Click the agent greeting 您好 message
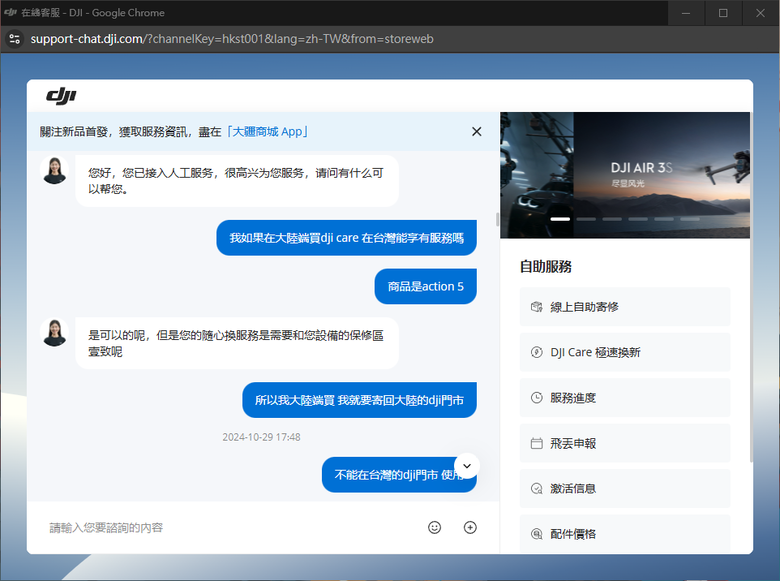This screenshot has height=581, width=780. tap(237, 181)
